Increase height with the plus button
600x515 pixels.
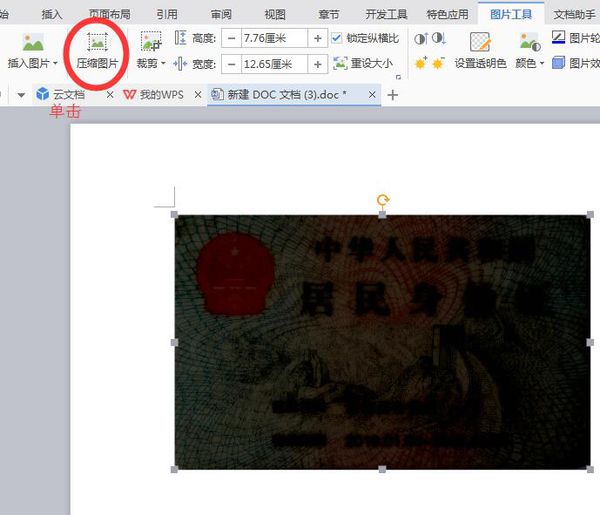pyautogui.click(x=318, y=38)
